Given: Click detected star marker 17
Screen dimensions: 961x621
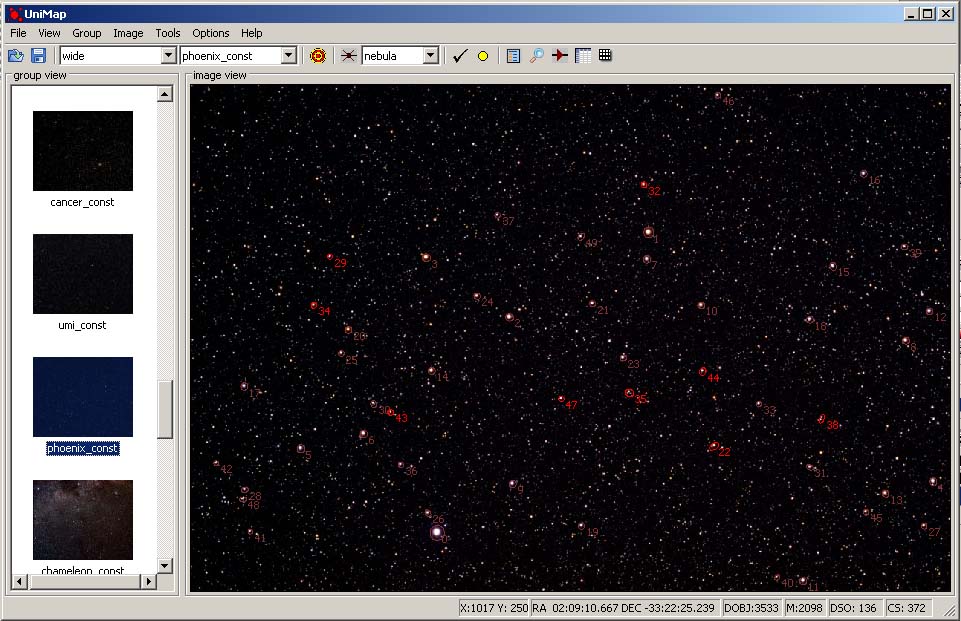Looking at the screenshot, I should click(x=244, y=386).
